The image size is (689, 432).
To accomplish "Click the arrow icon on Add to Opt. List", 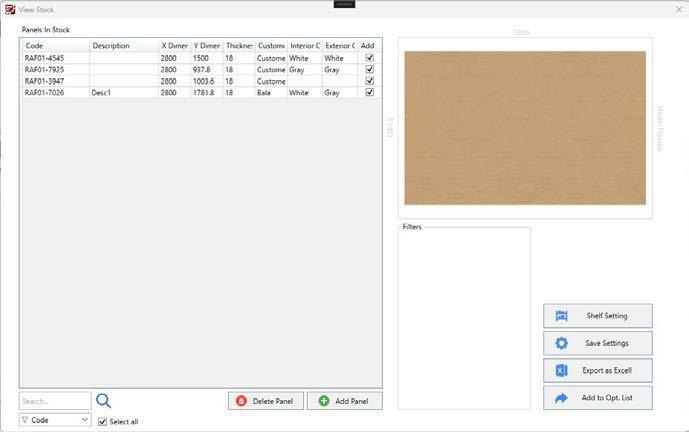I will pos(561,398).
